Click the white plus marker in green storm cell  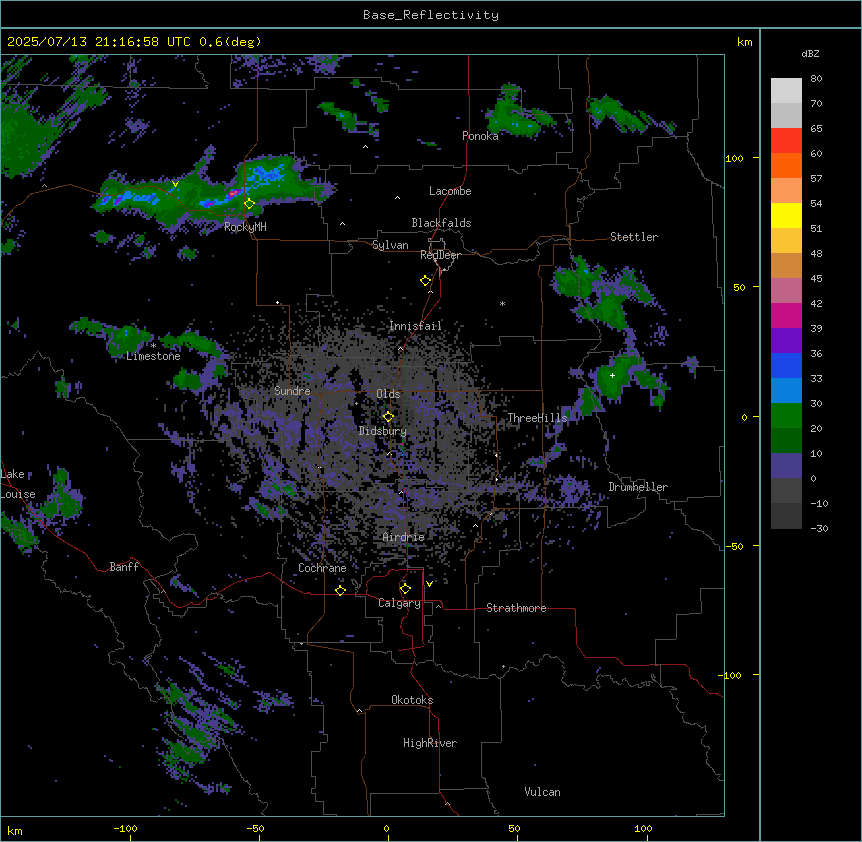point(612,375)
